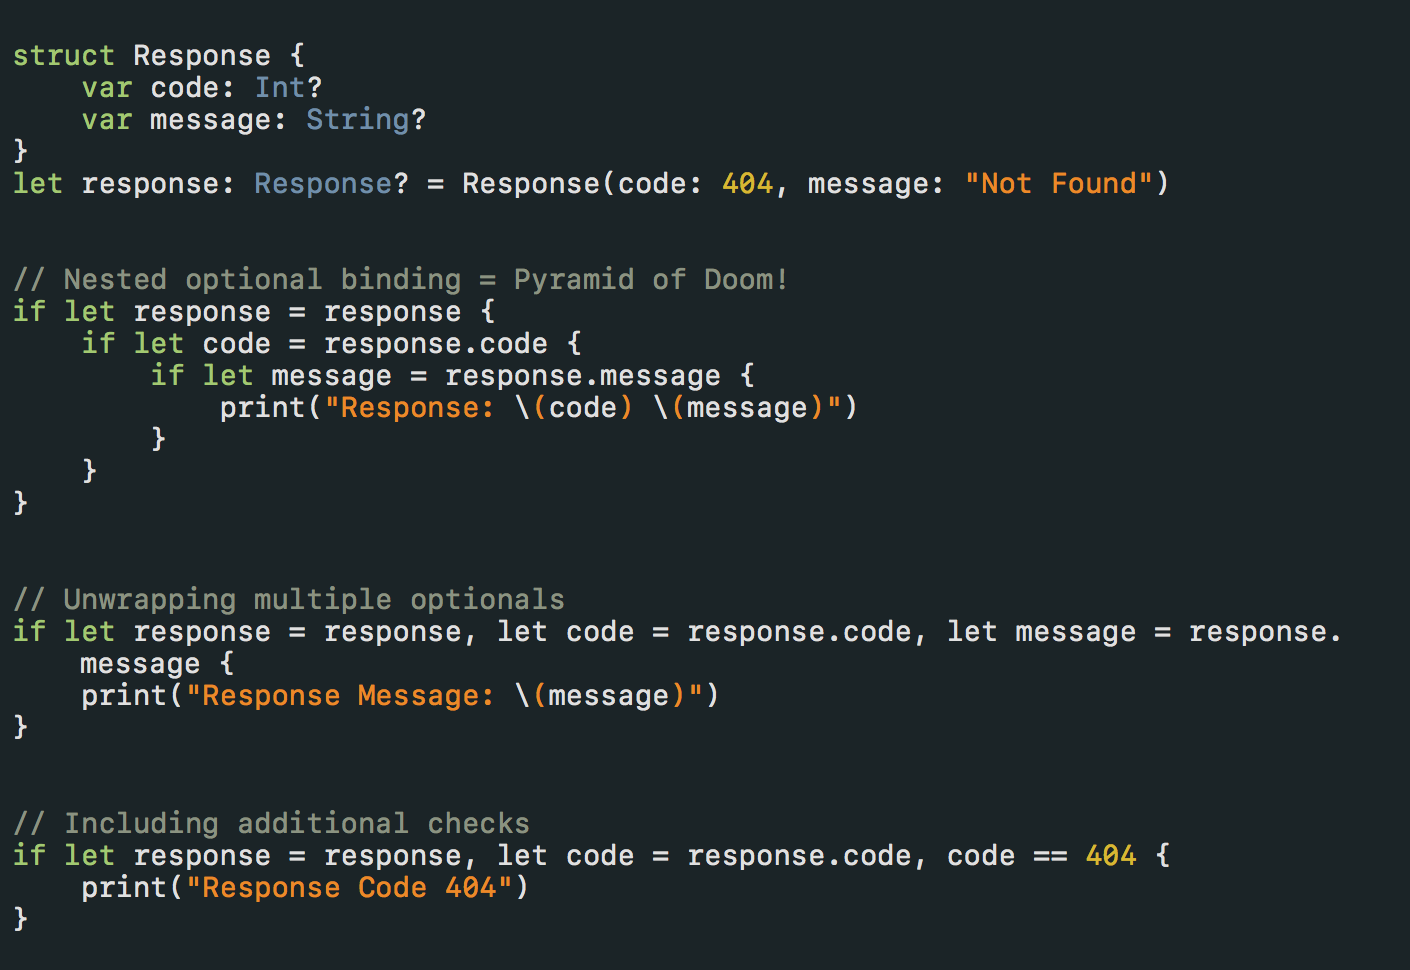The height and width of the screenshot is (970, 1410).
Task: Click the let response: Response? declaration
Action: coord(211,184)
